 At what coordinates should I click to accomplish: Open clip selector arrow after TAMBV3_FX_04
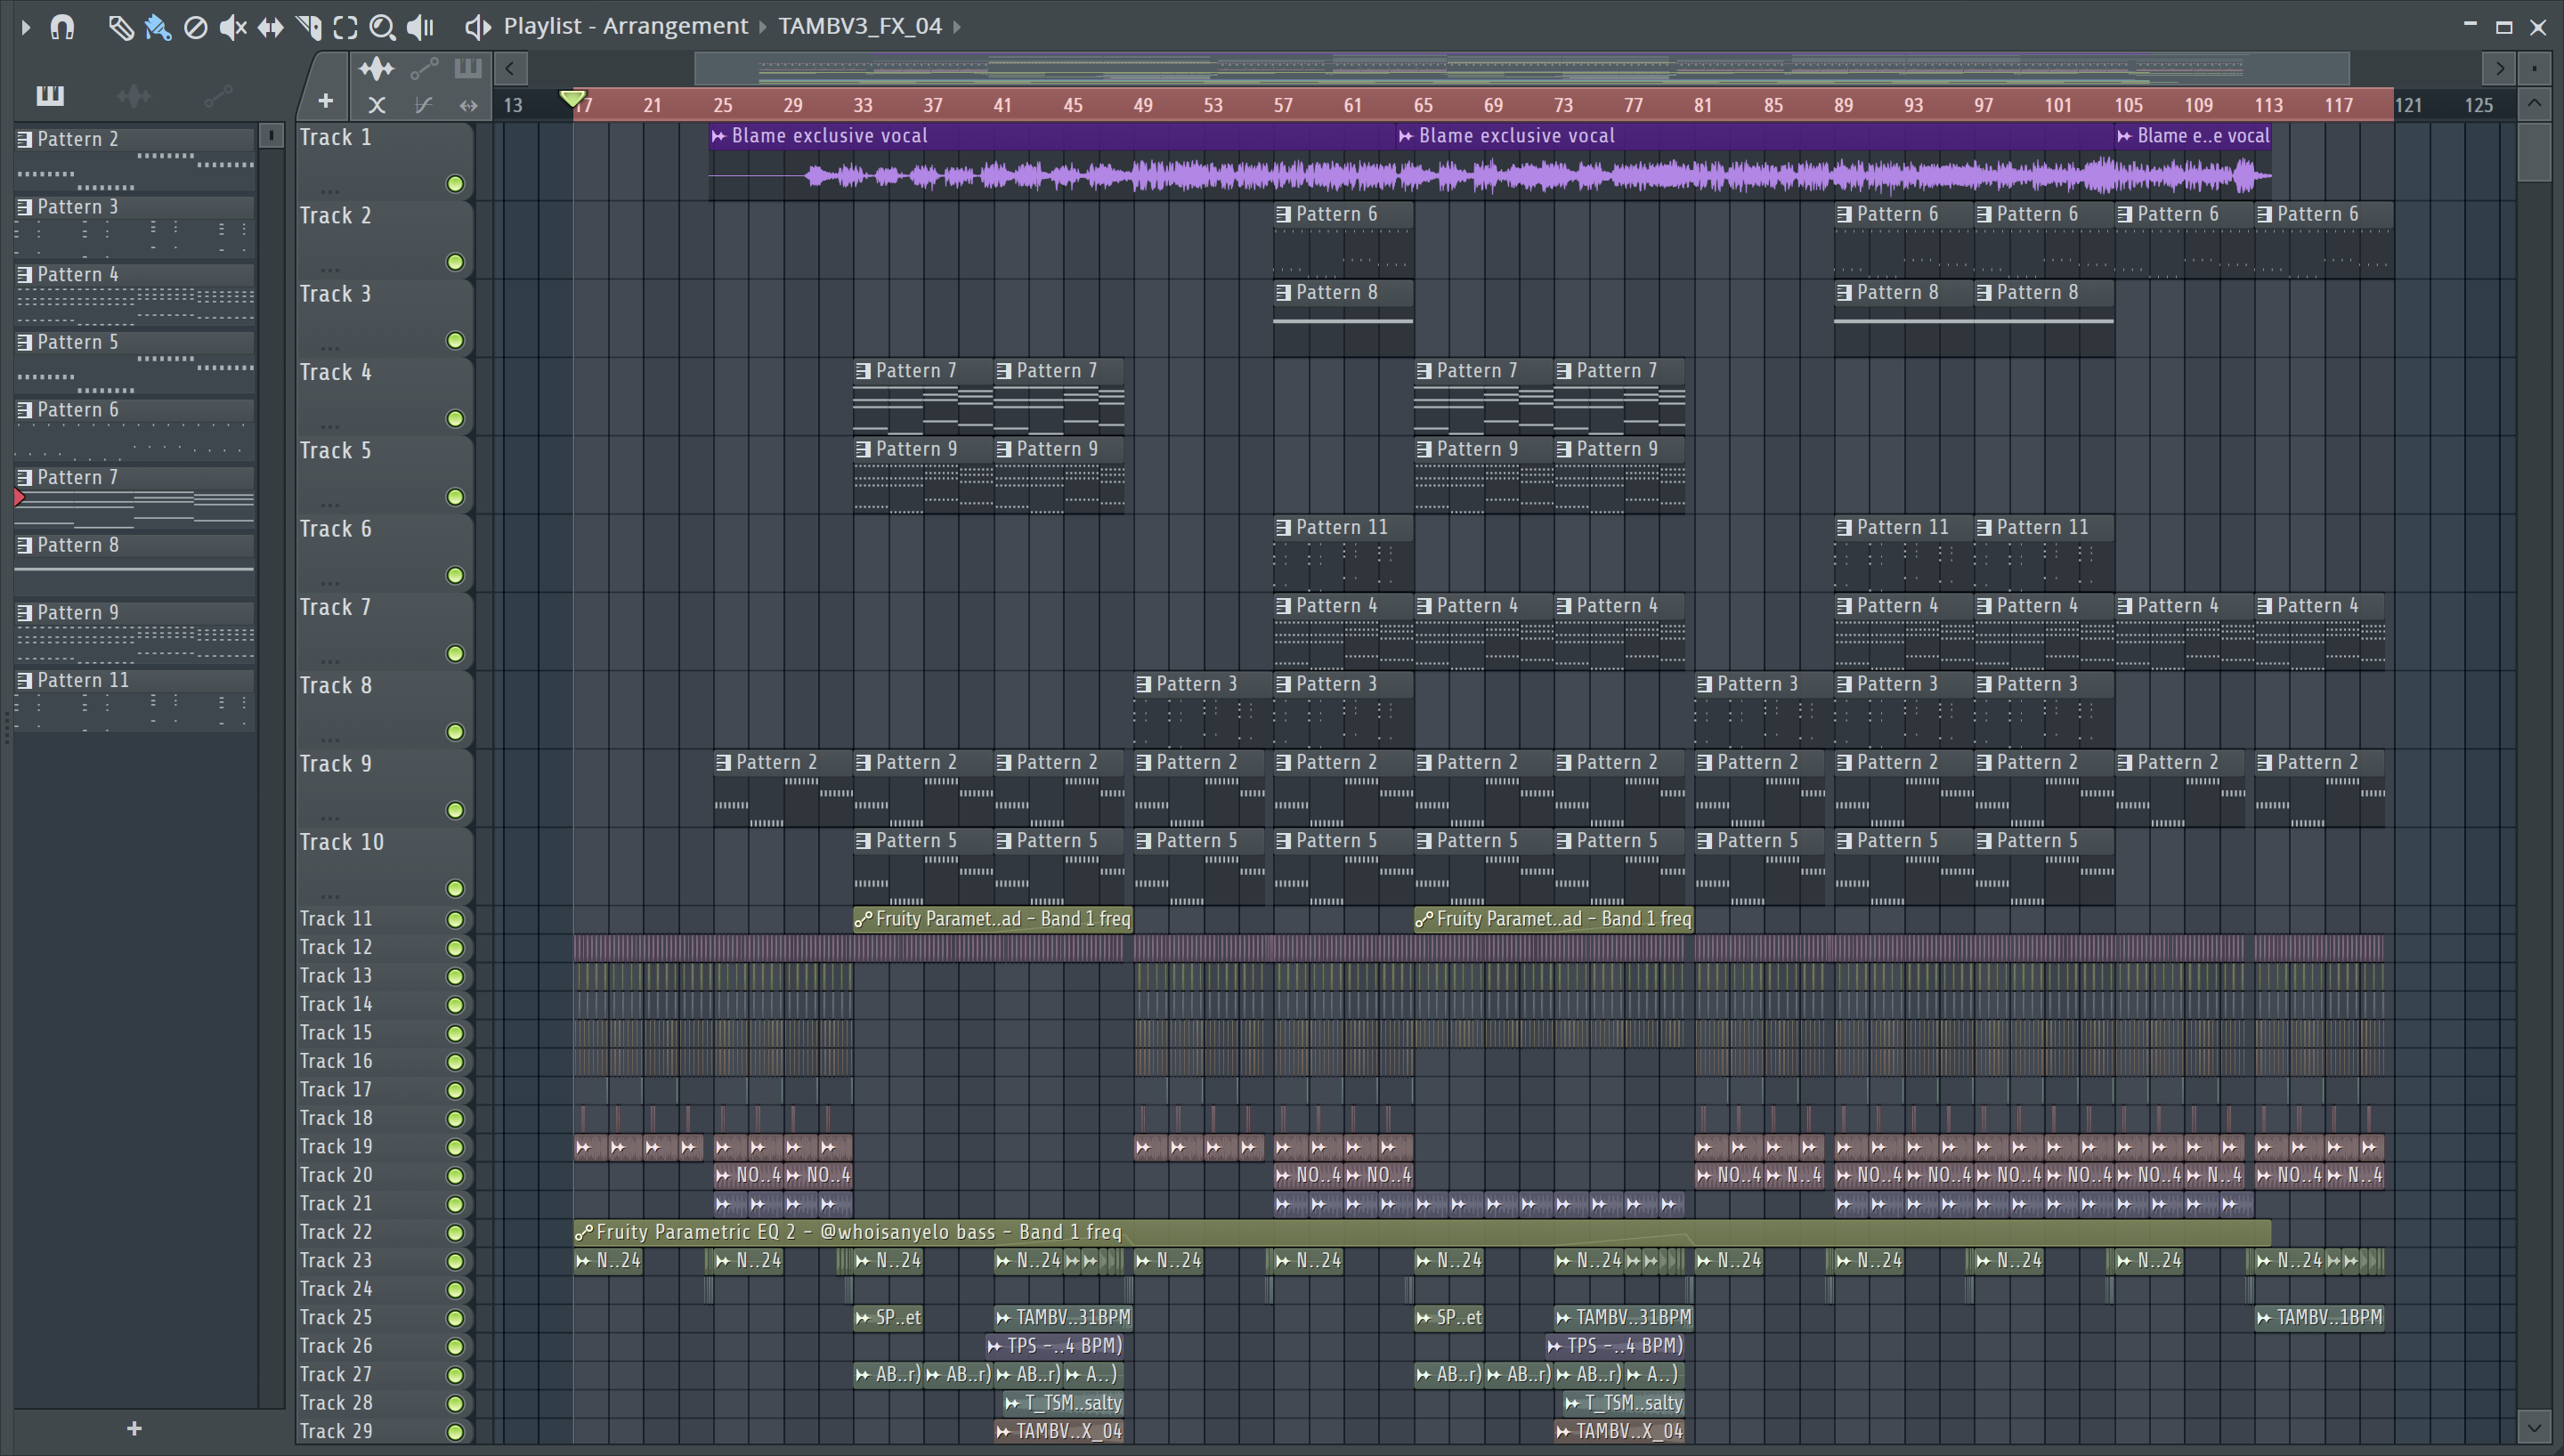[x=957, y=27]
